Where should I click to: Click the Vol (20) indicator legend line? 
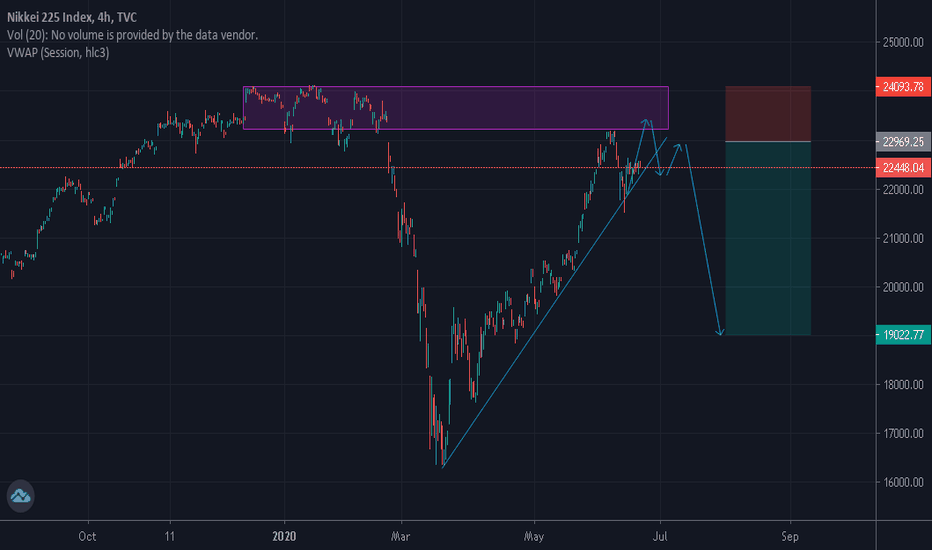coord(133,35)
